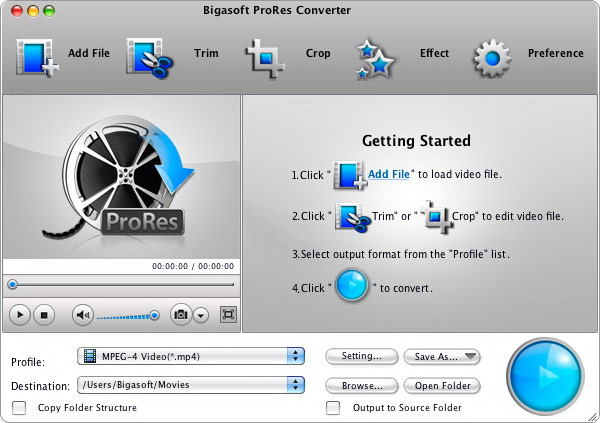Expand snapshot options dropdown arrow
This screenshot has width=600, height=423.
pos(201,315)
